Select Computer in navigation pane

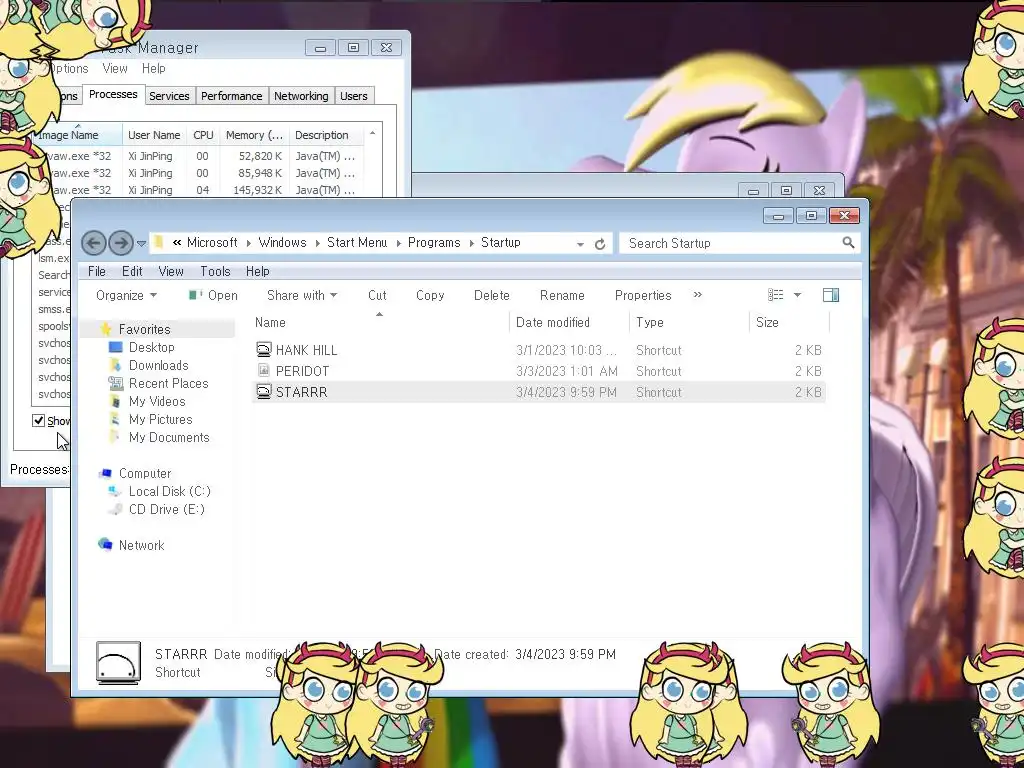point(144,473)
